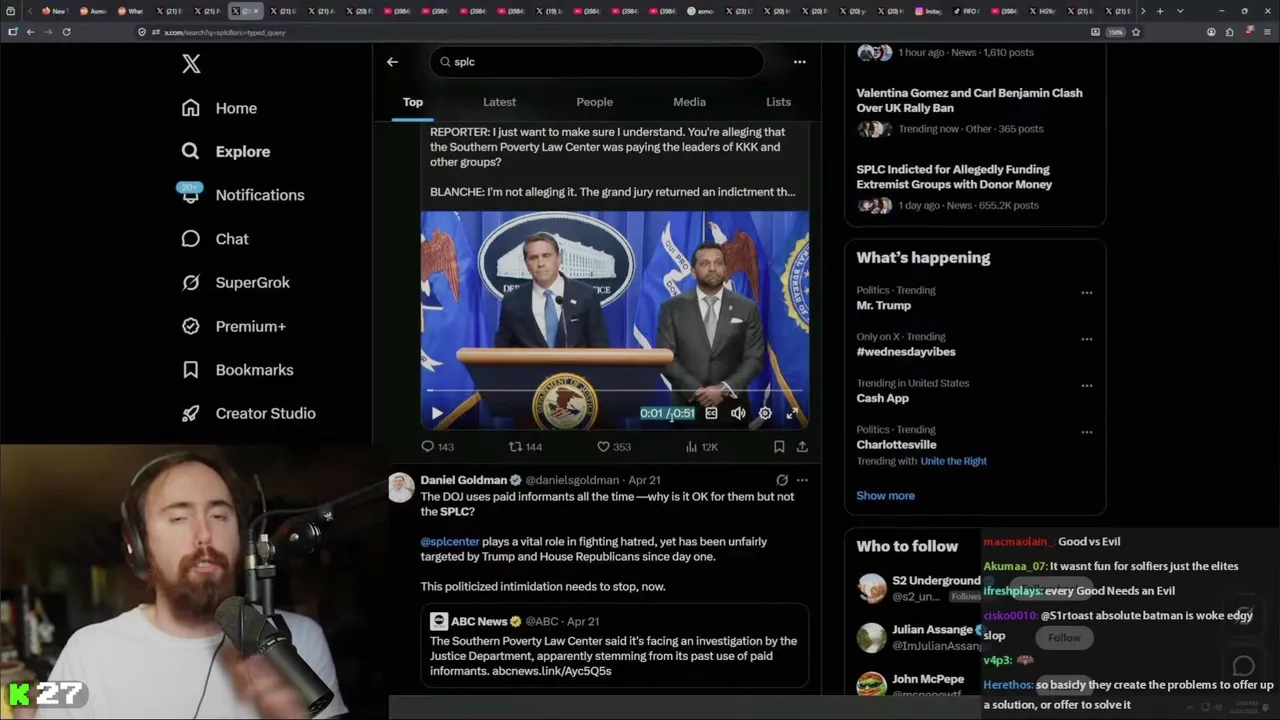Switch to the People tab

click(x=594, y=102)
